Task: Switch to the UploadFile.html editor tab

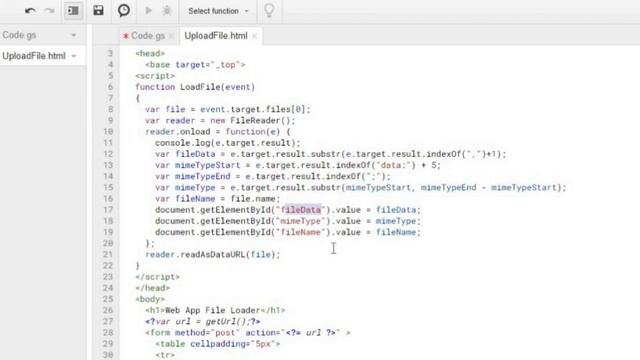Action: [216, 36]
